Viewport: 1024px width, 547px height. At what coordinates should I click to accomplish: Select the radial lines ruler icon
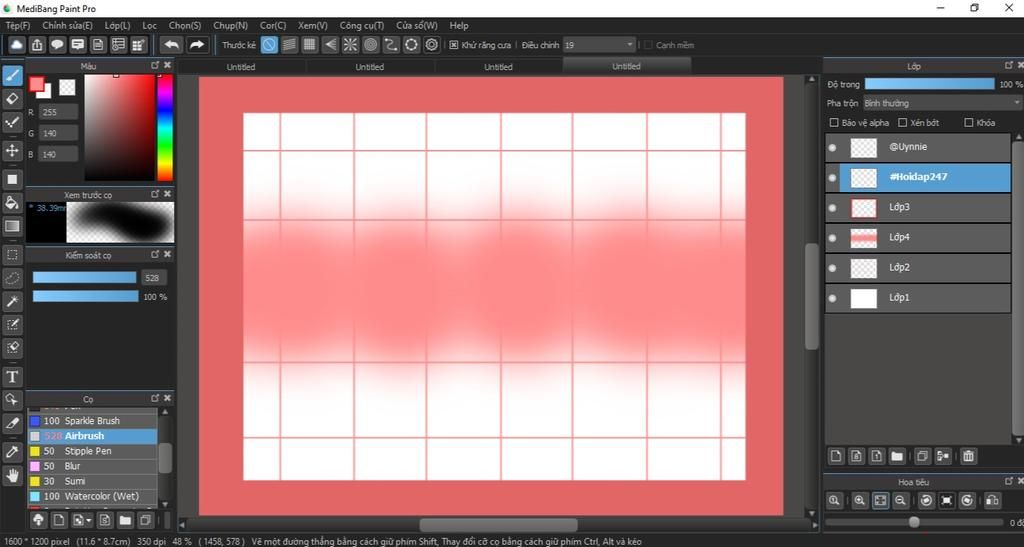coord(351,44)
